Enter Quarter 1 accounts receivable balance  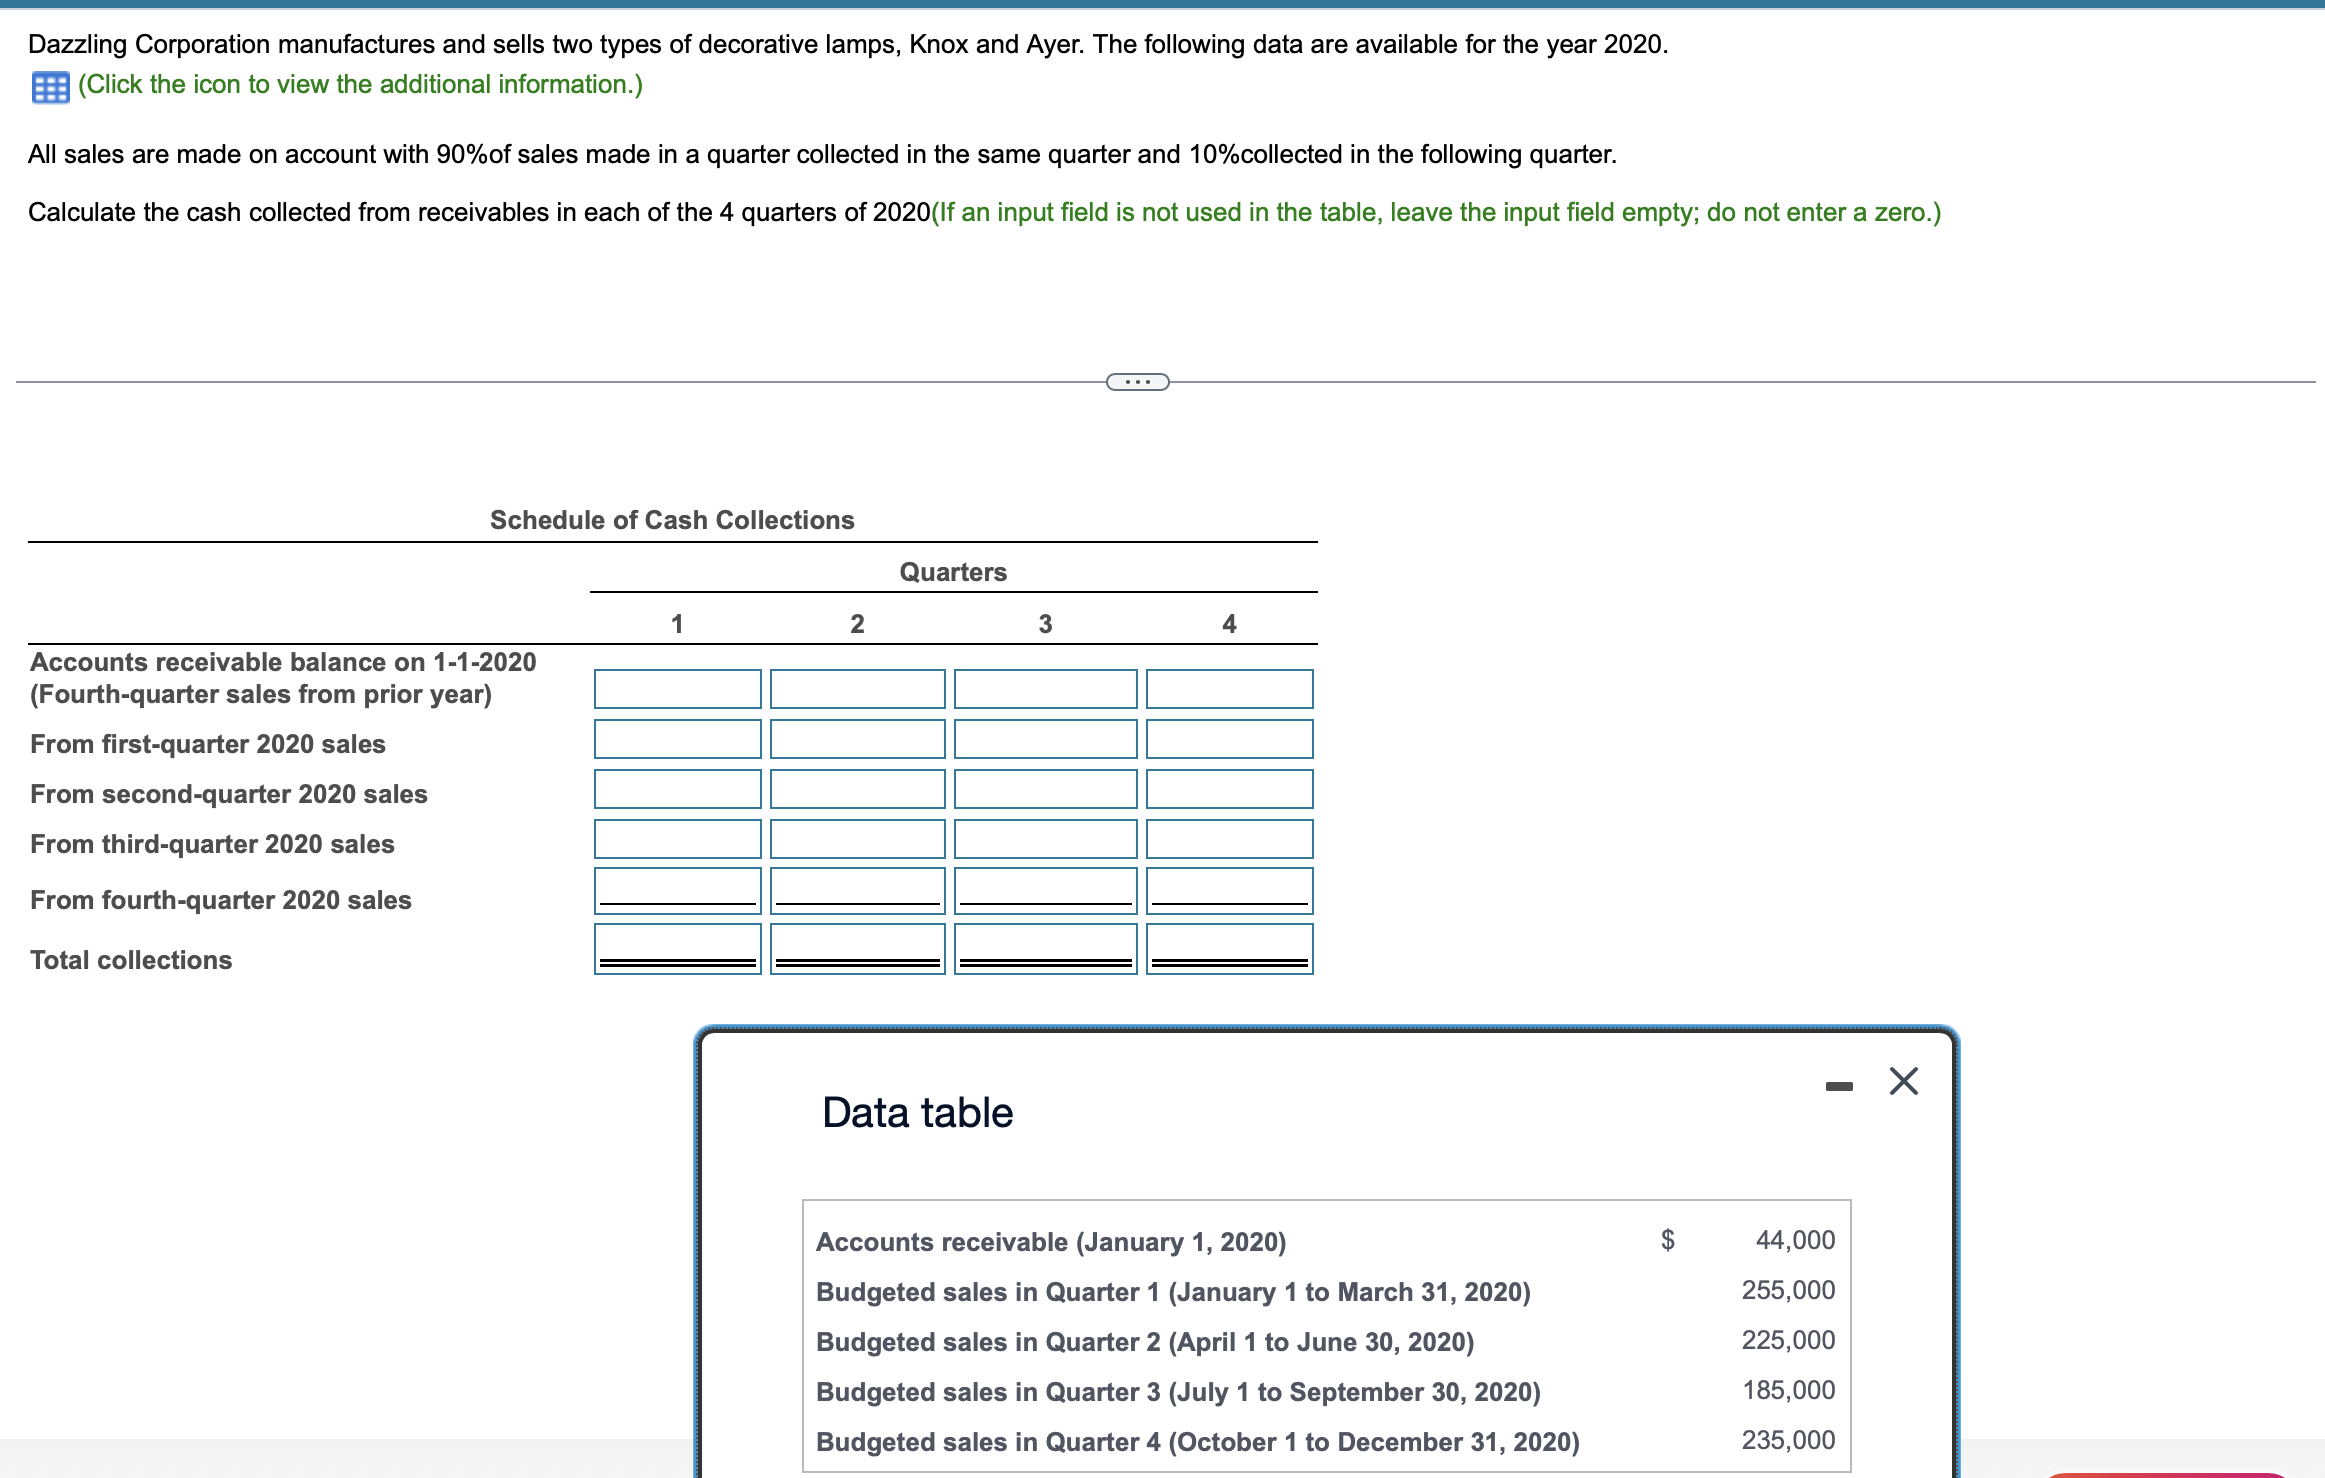click(x=677, y=689)
